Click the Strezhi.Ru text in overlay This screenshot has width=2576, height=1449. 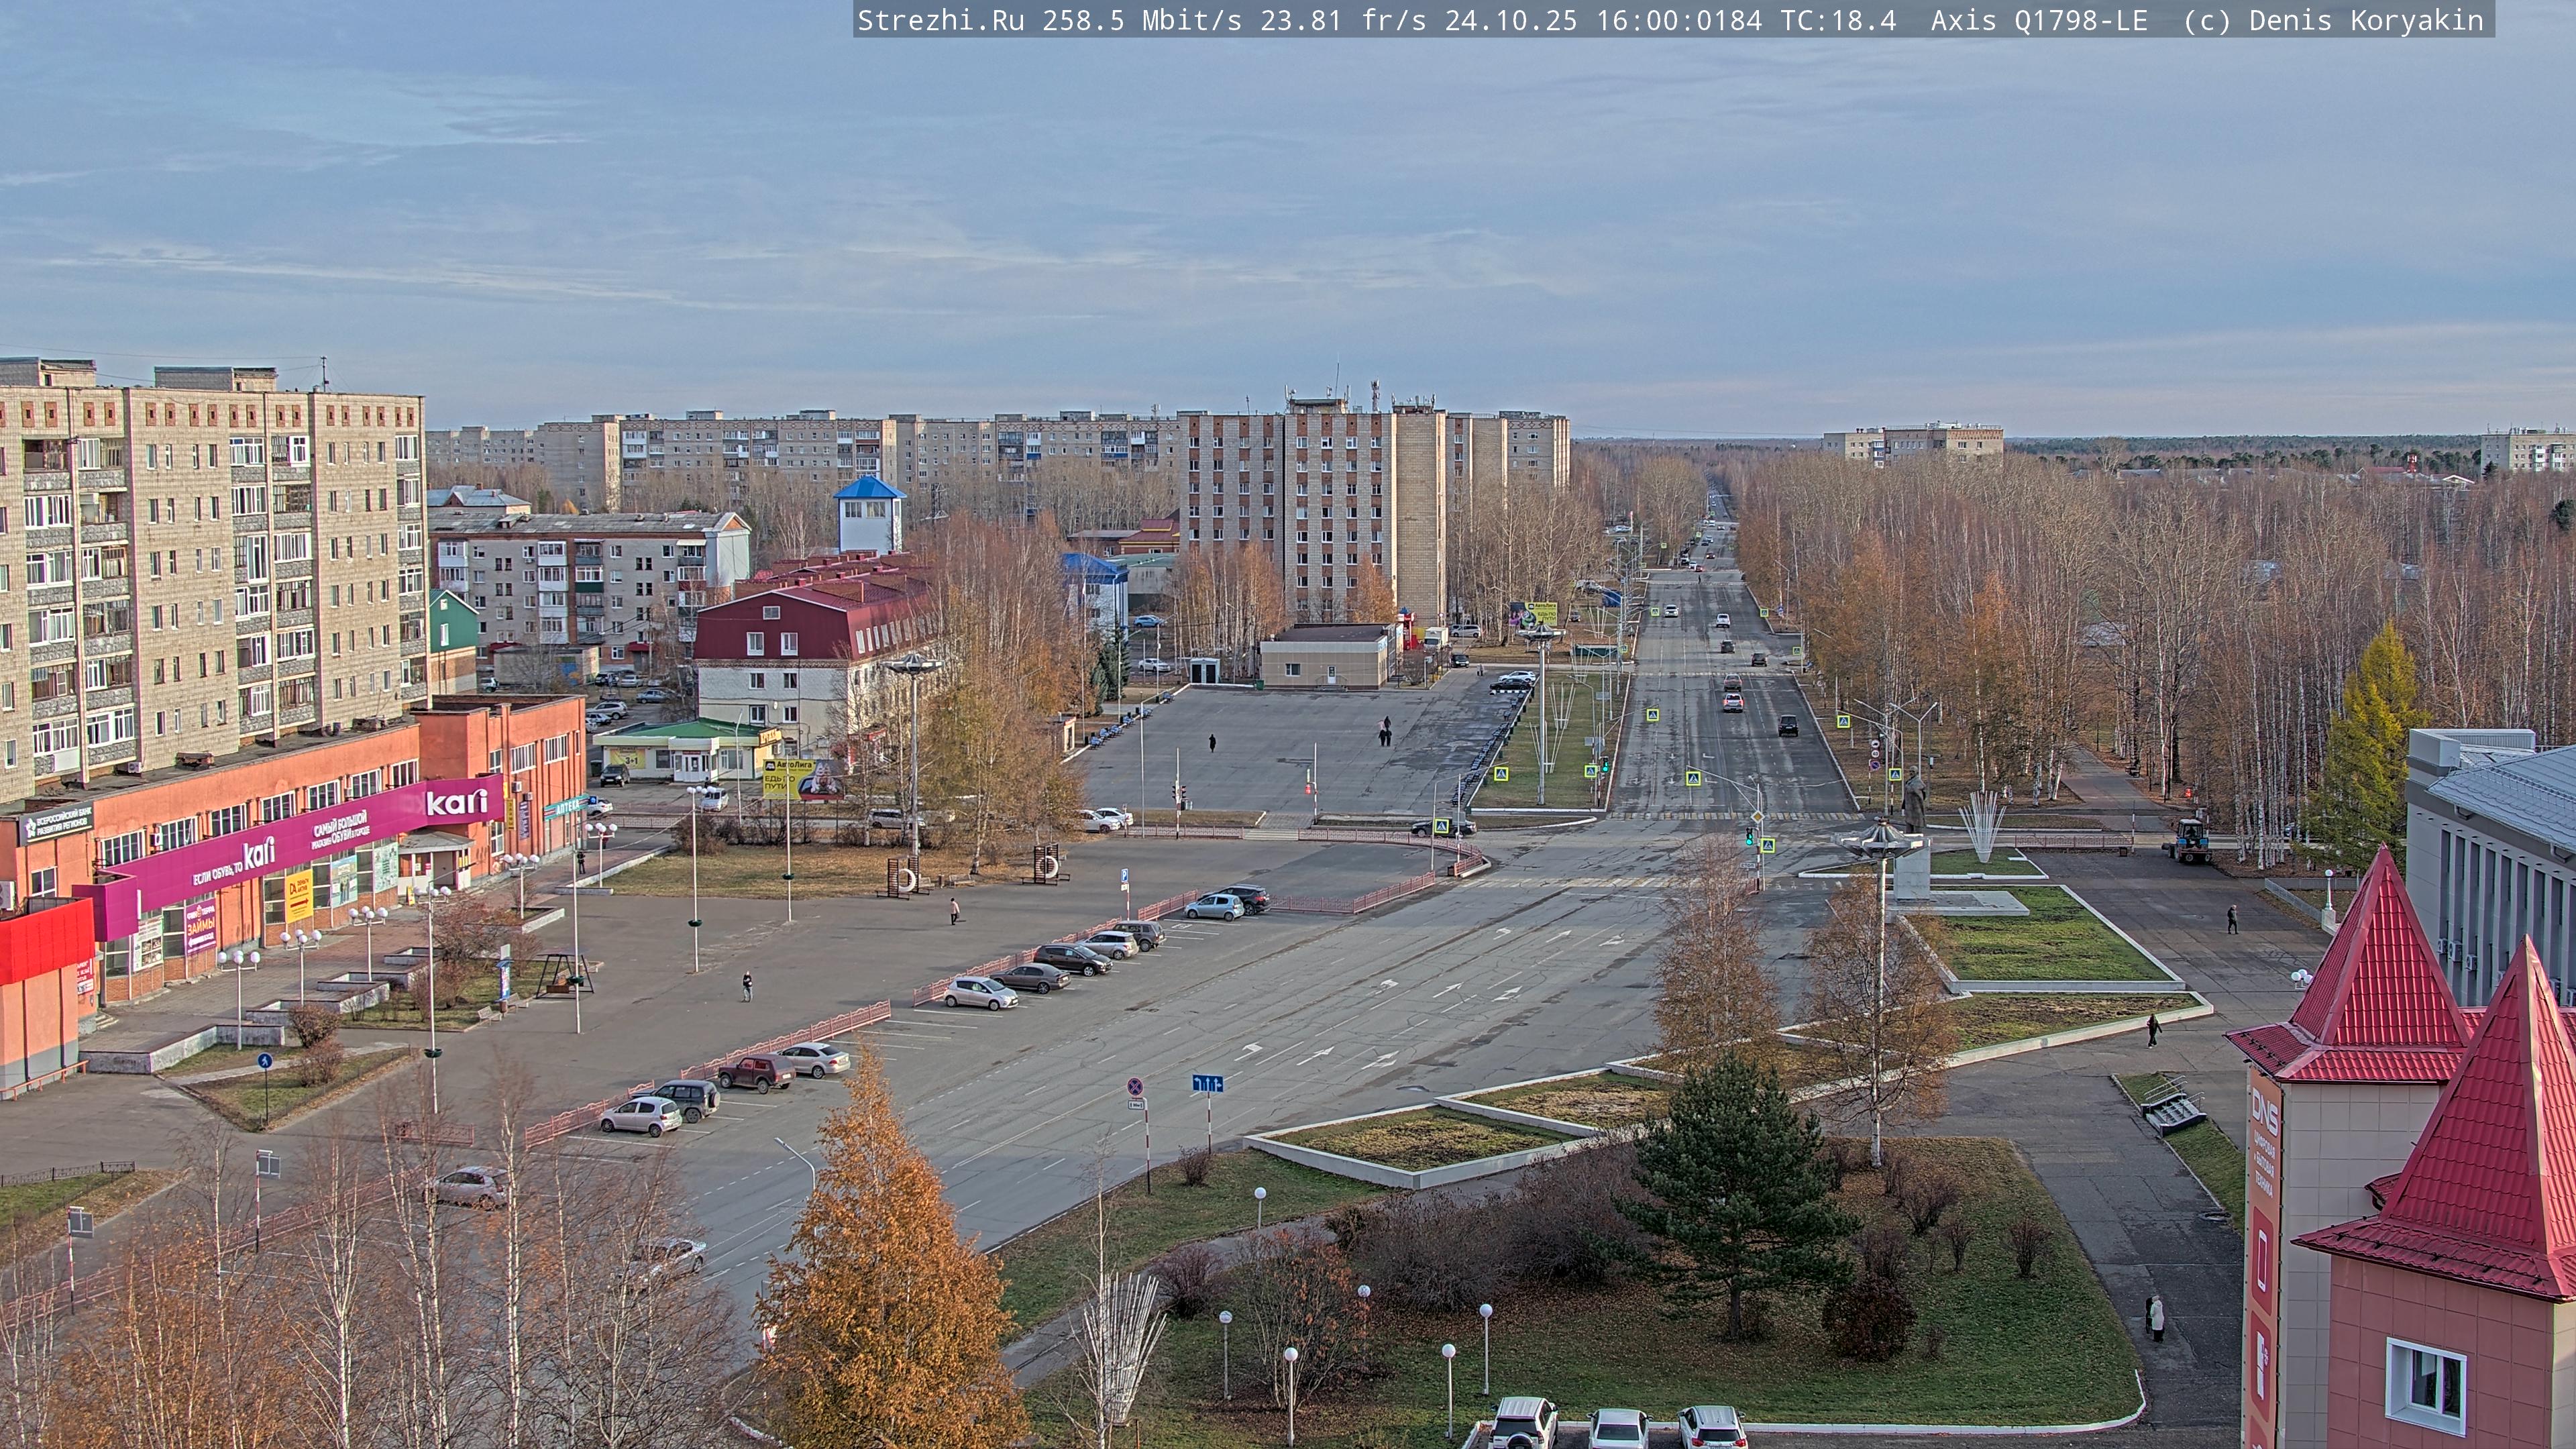point(940,20)
